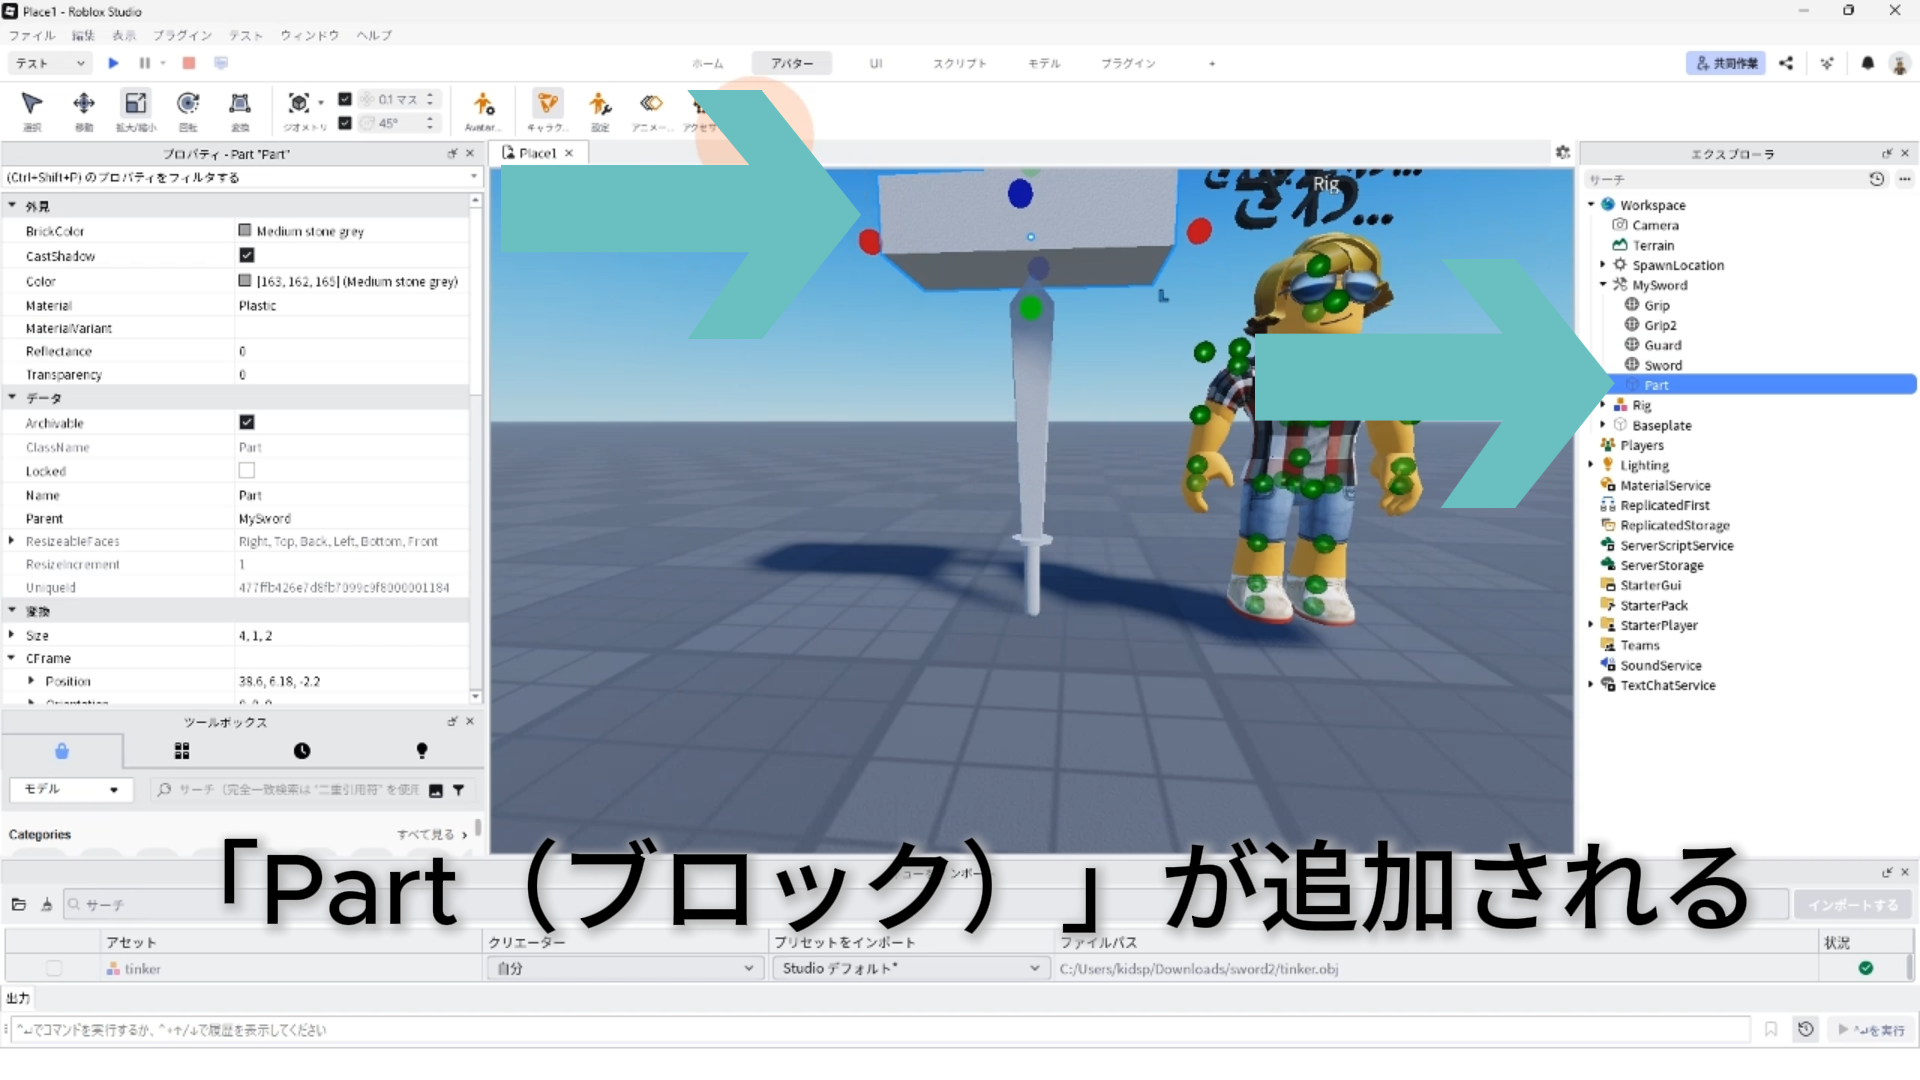Open the Creations tab in Toolbox

click(x=422, y=751)
